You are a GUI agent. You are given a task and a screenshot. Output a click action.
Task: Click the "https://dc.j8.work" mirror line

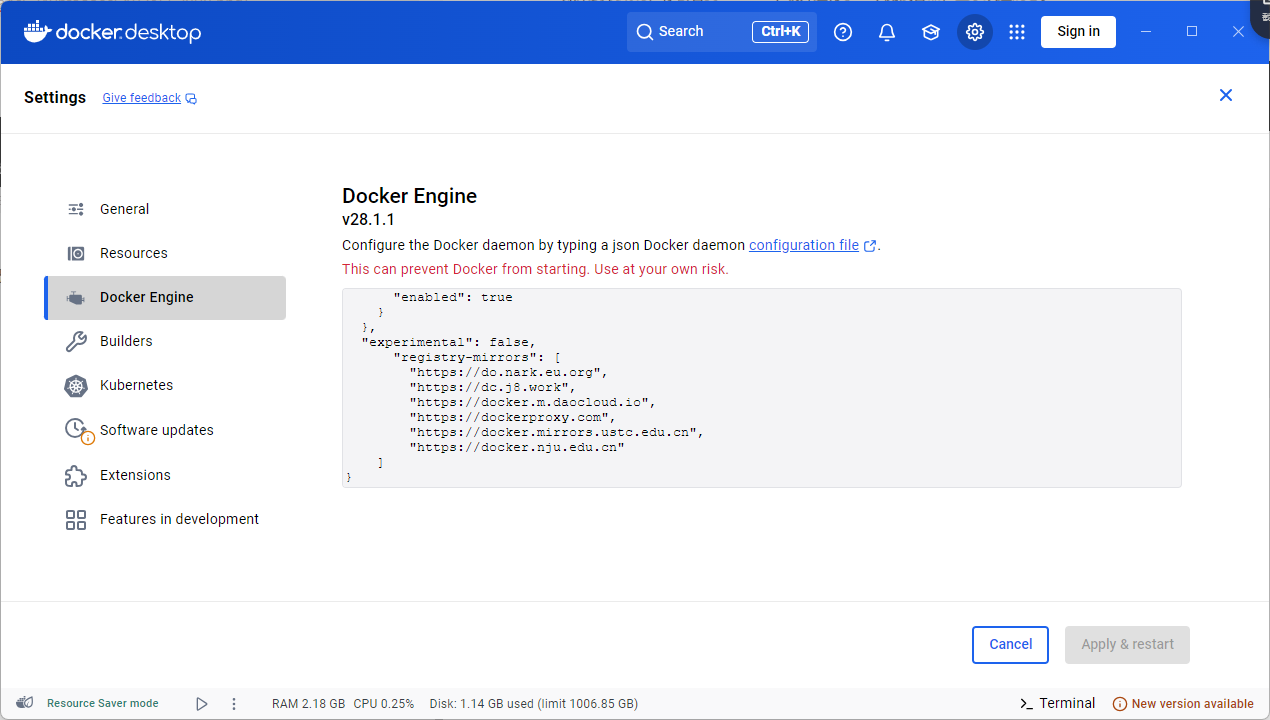(492, 387)
